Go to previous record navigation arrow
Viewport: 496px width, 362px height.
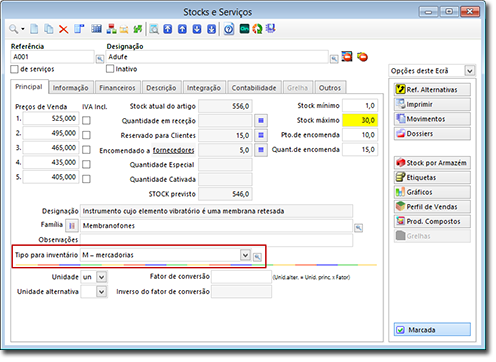point(182,29)
